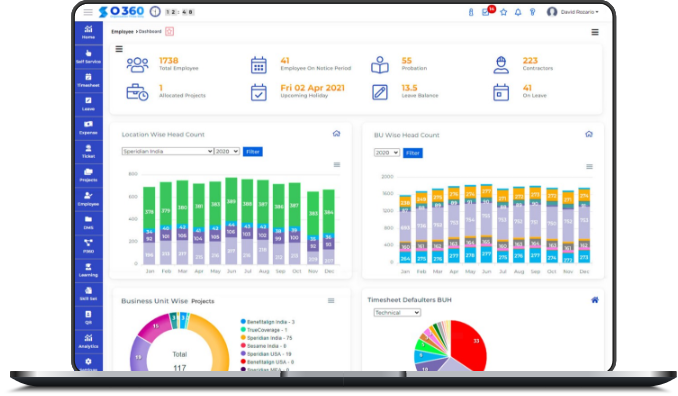Open Projects in the sidebar
The image size is (678, 396).
tap(89, 176)
